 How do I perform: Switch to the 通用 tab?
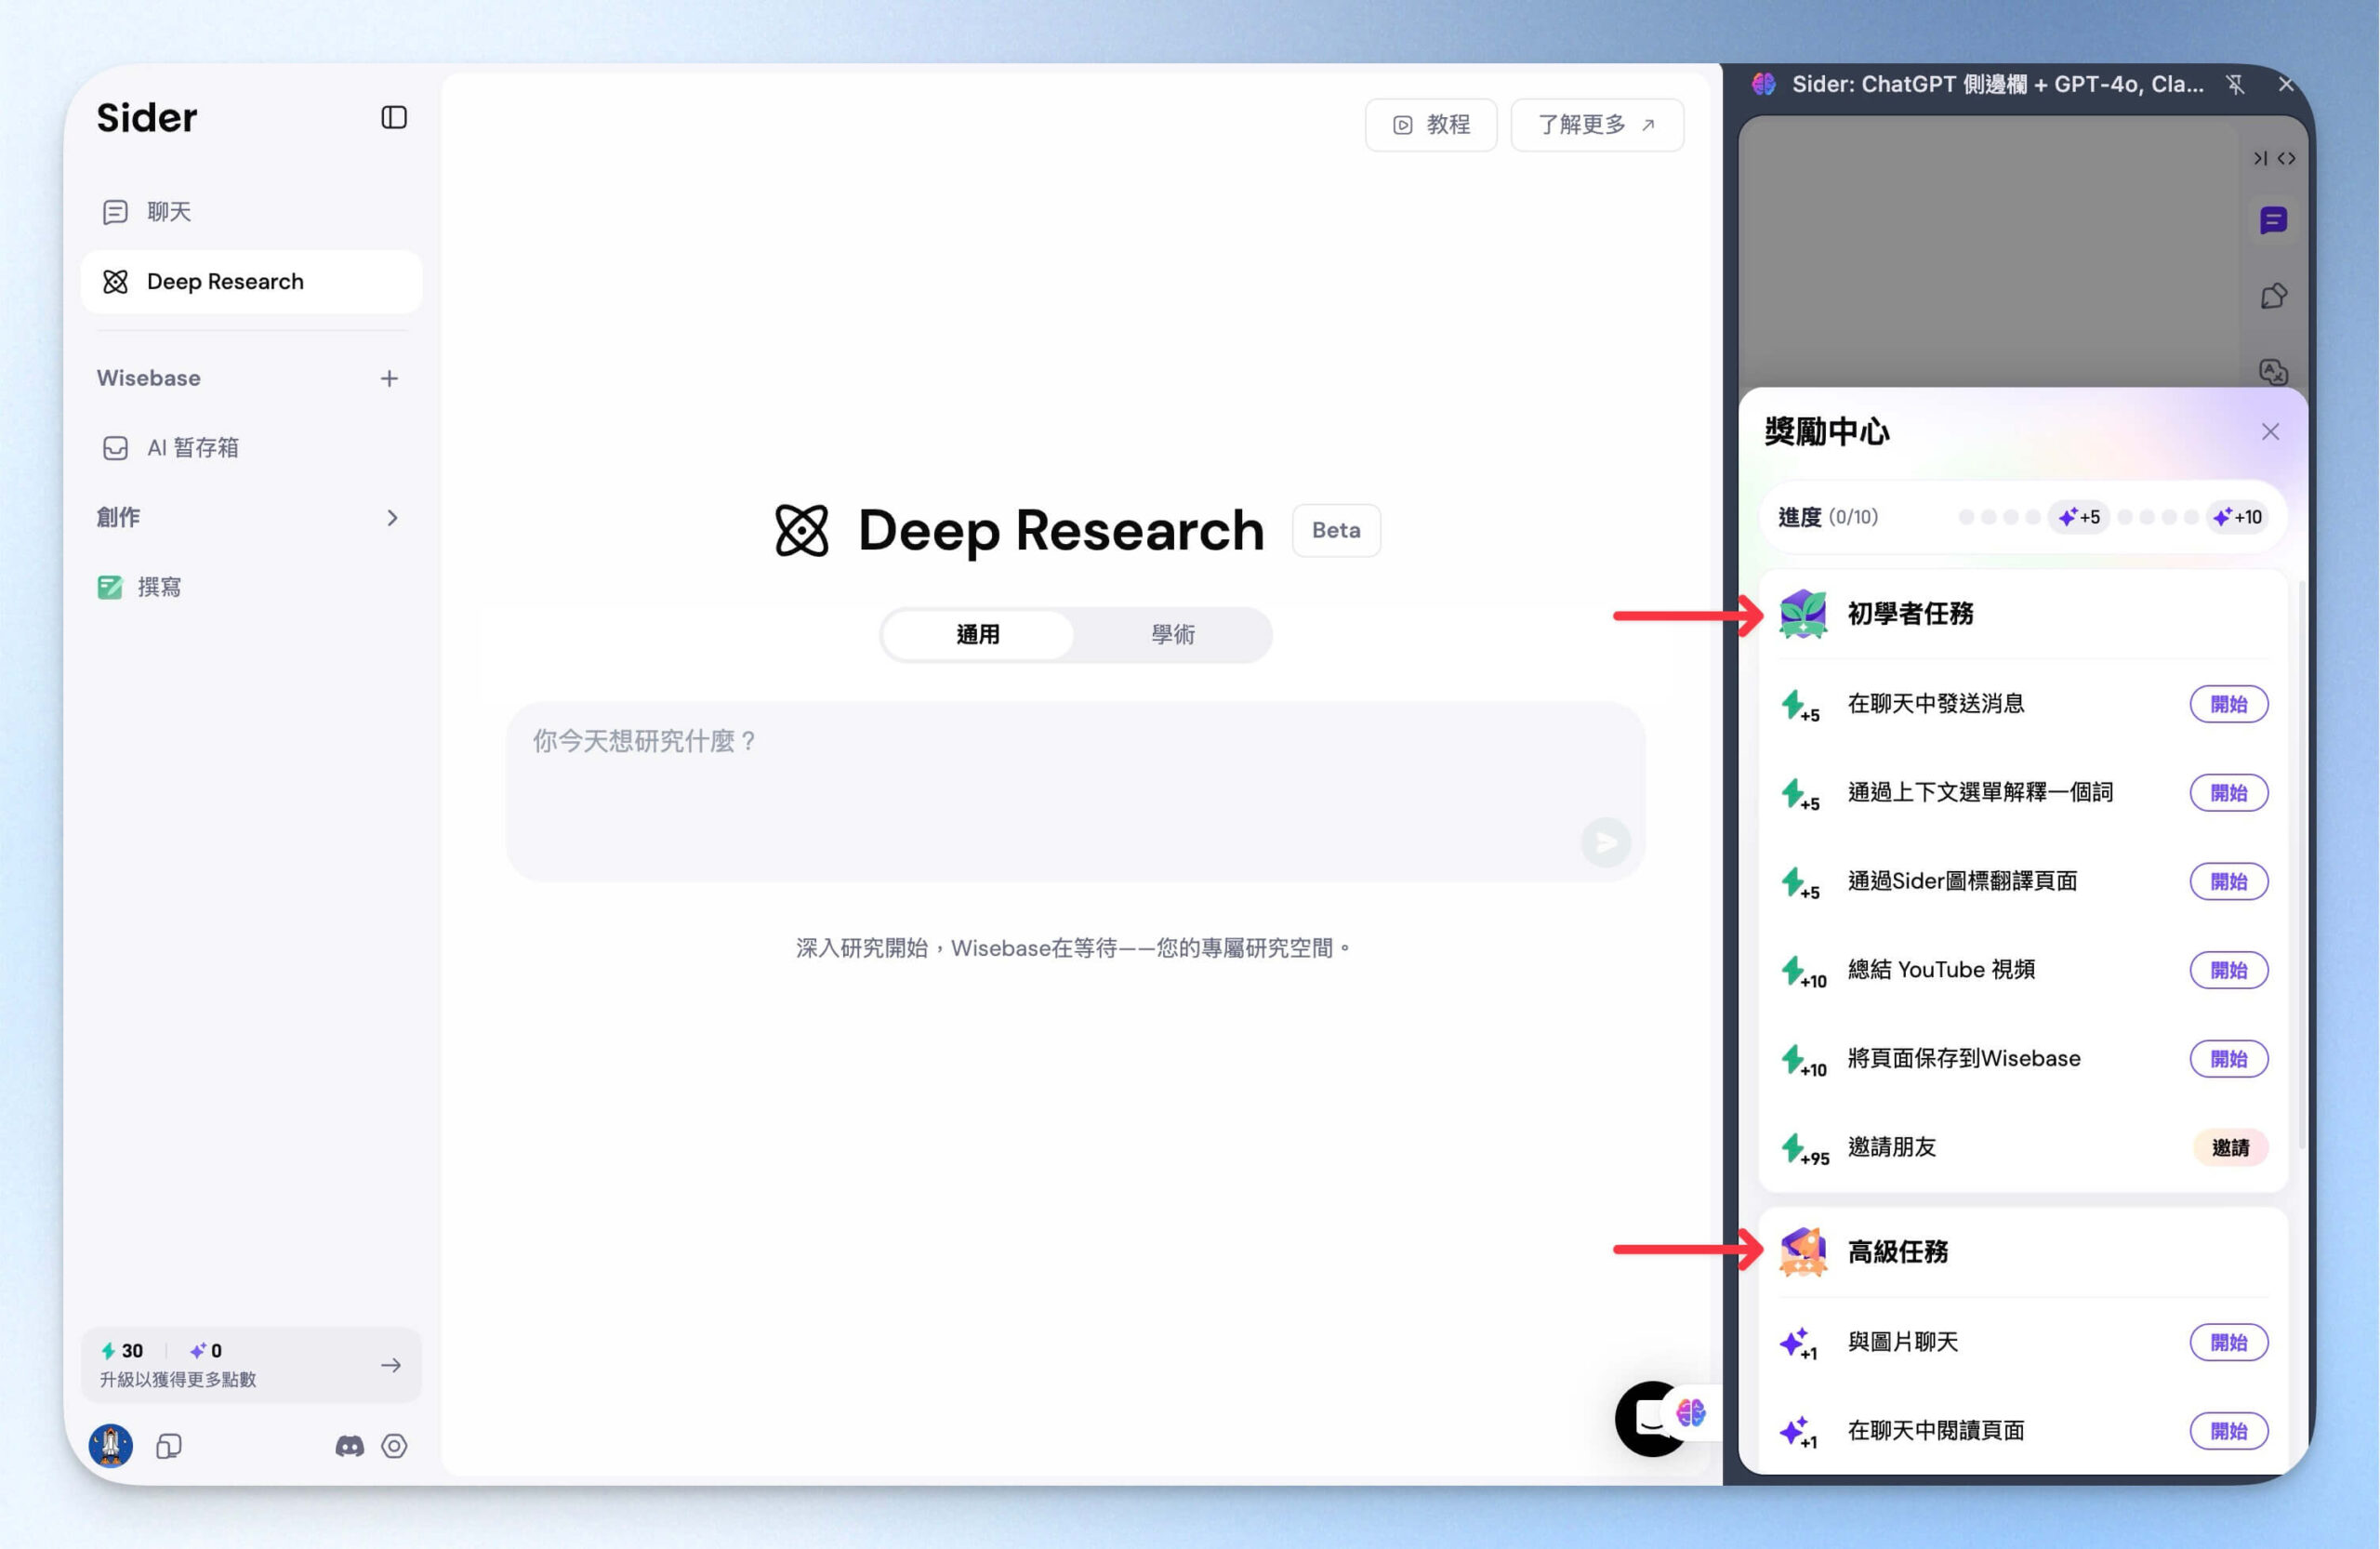(978, 634)
